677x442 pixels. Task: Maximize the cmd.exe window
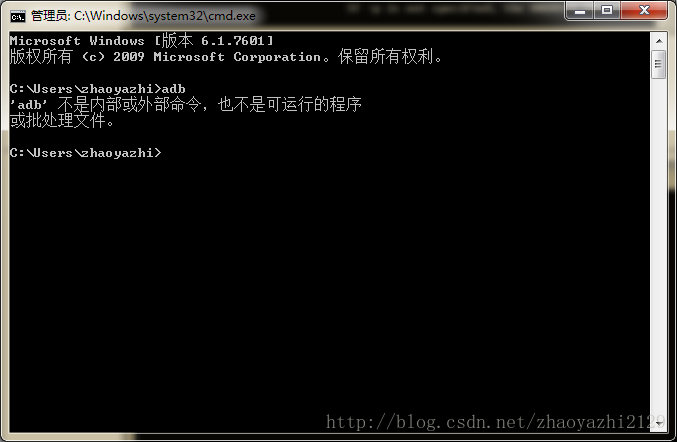point(607,10)
